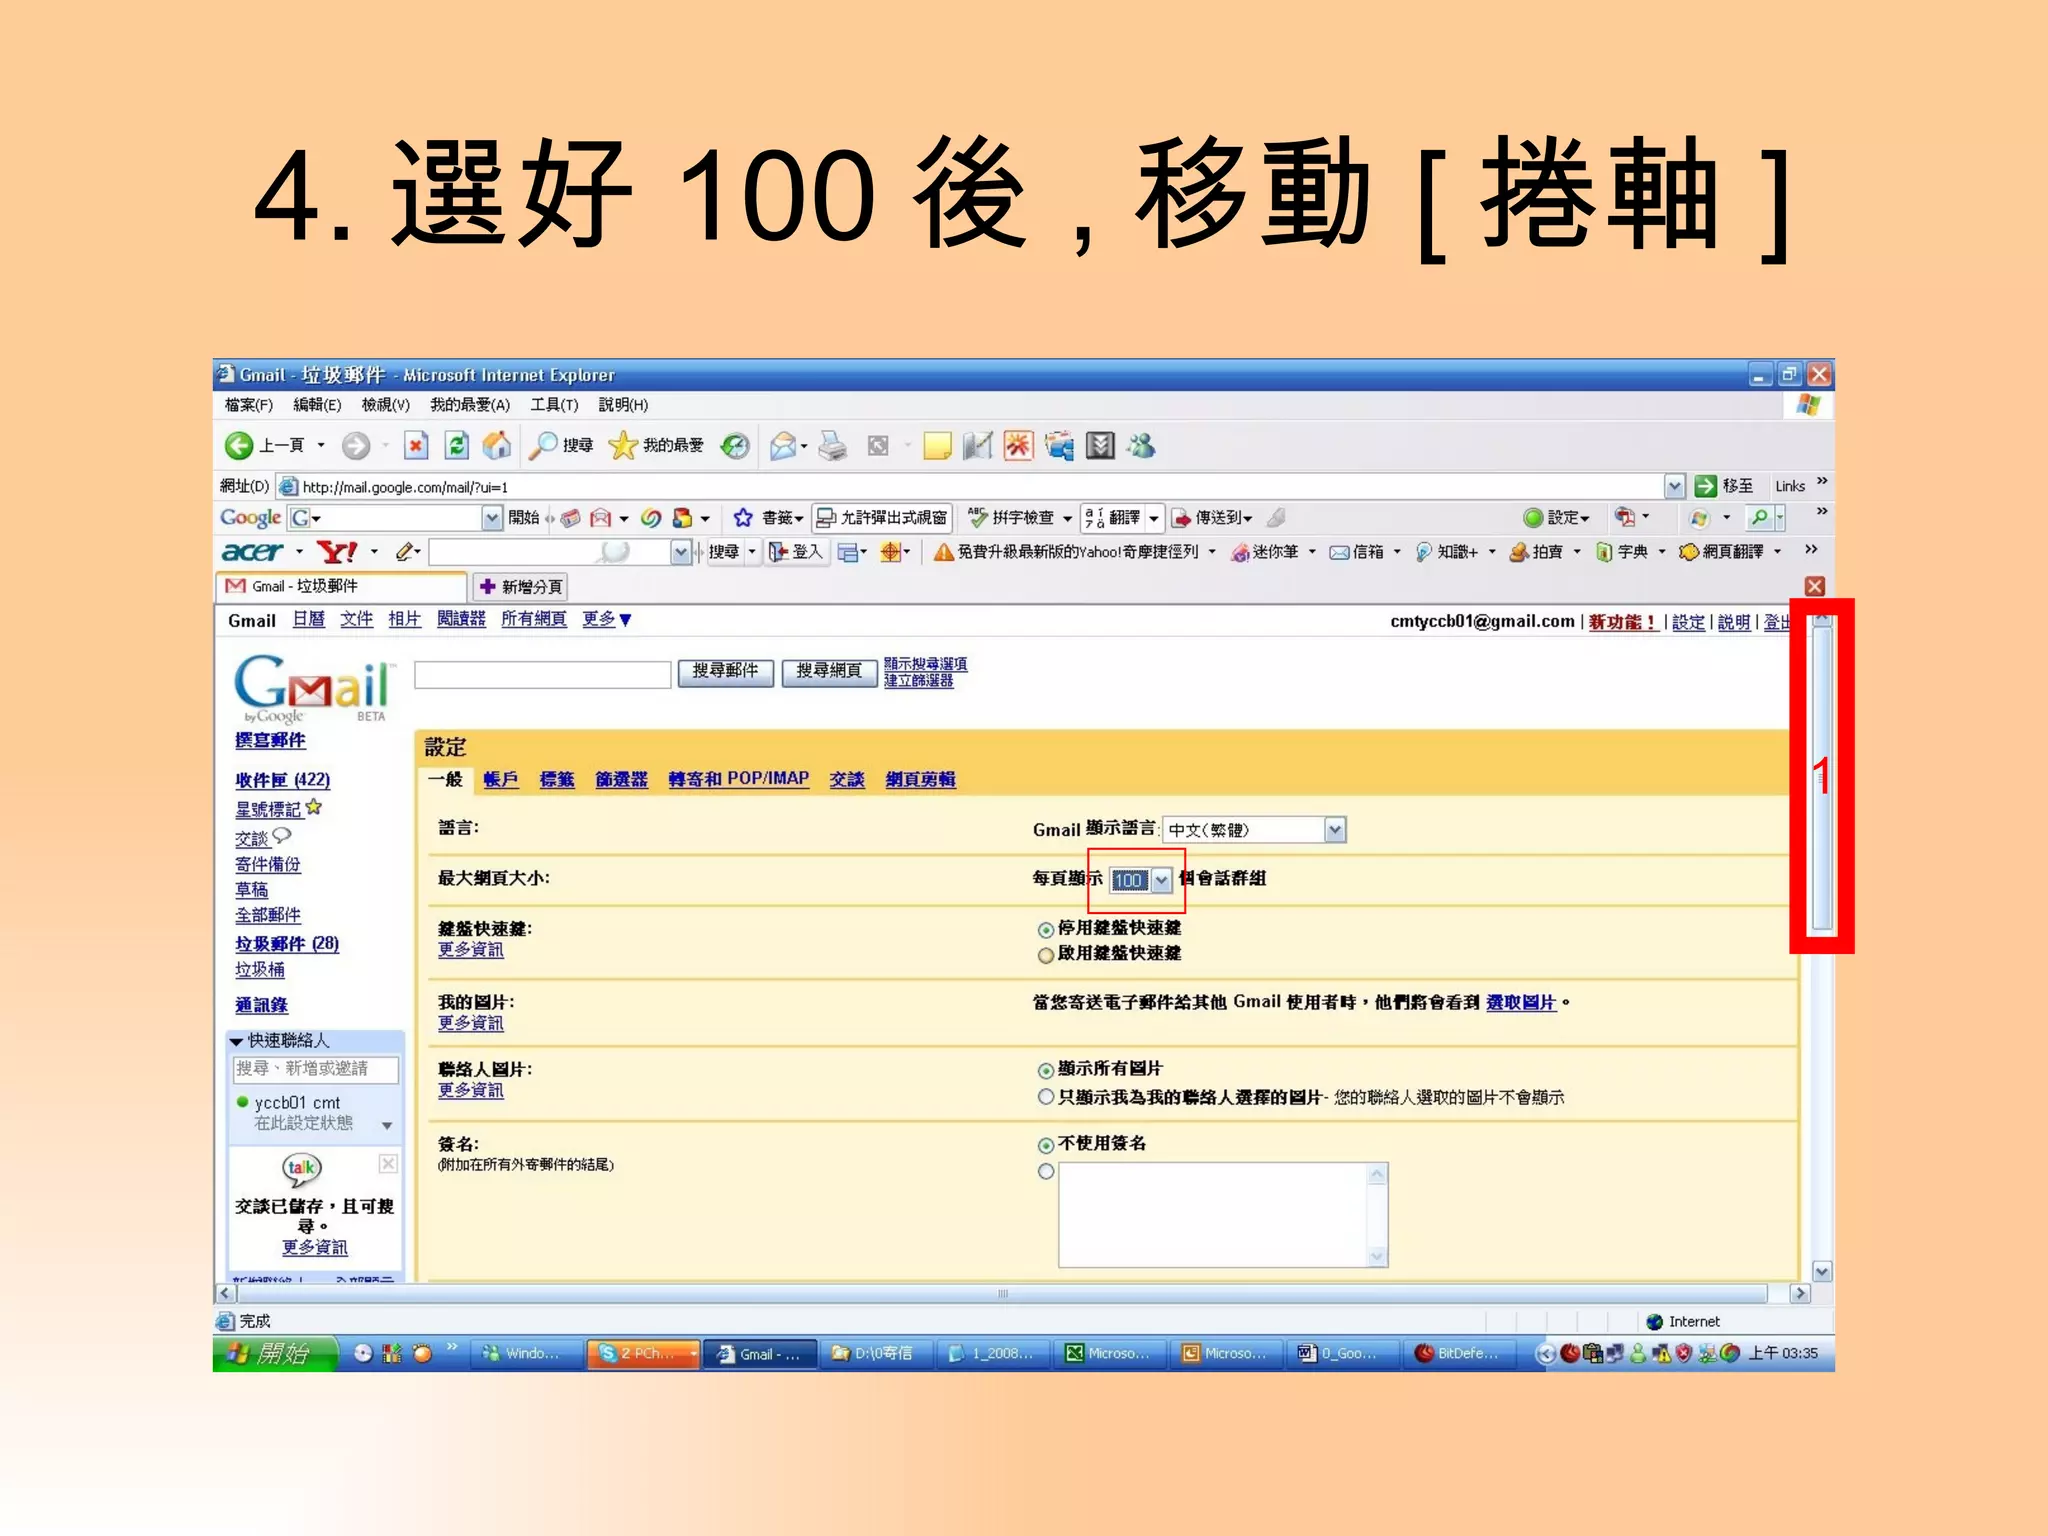This screenshot has height=1536, width=2048.
Task: Click the acer toolbar logo
Action: click(252, 551)
